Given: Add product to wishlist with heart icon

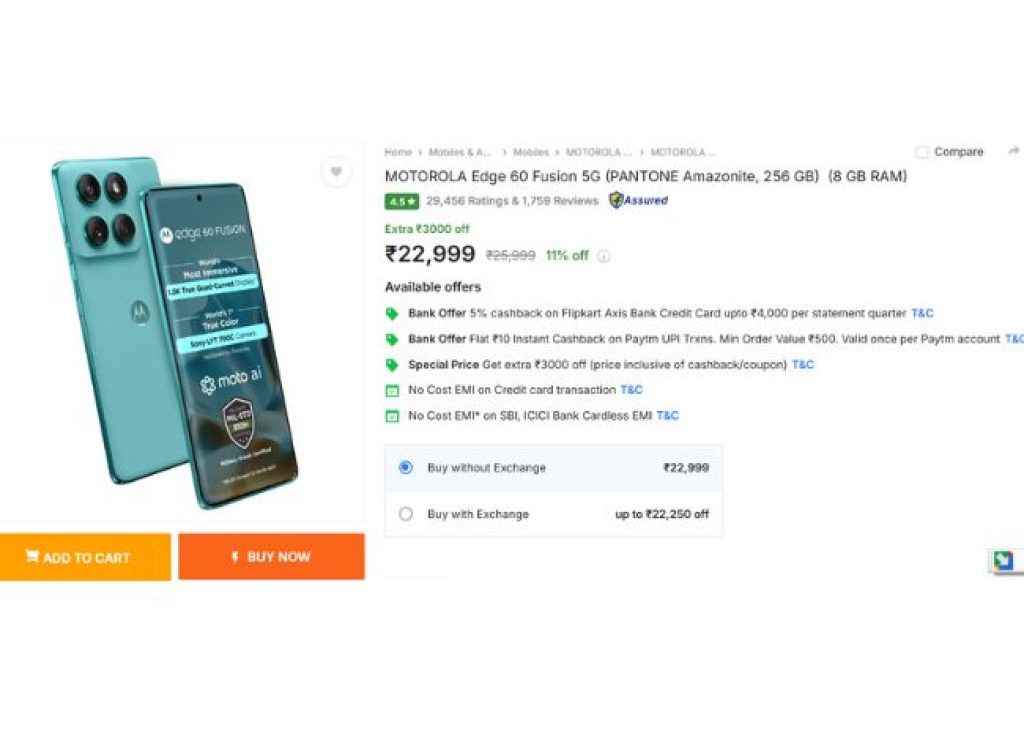Looking at the screenshot, I should (336, 172).
